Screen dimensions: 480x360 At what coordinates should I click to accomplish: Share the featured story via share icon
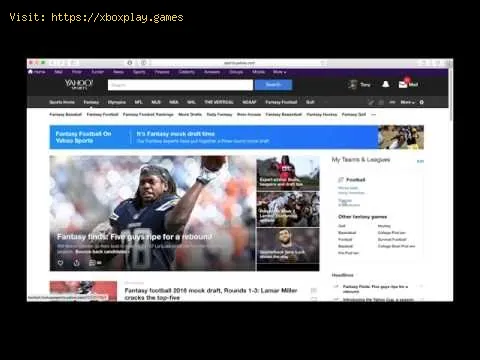(x=76, y=263)
